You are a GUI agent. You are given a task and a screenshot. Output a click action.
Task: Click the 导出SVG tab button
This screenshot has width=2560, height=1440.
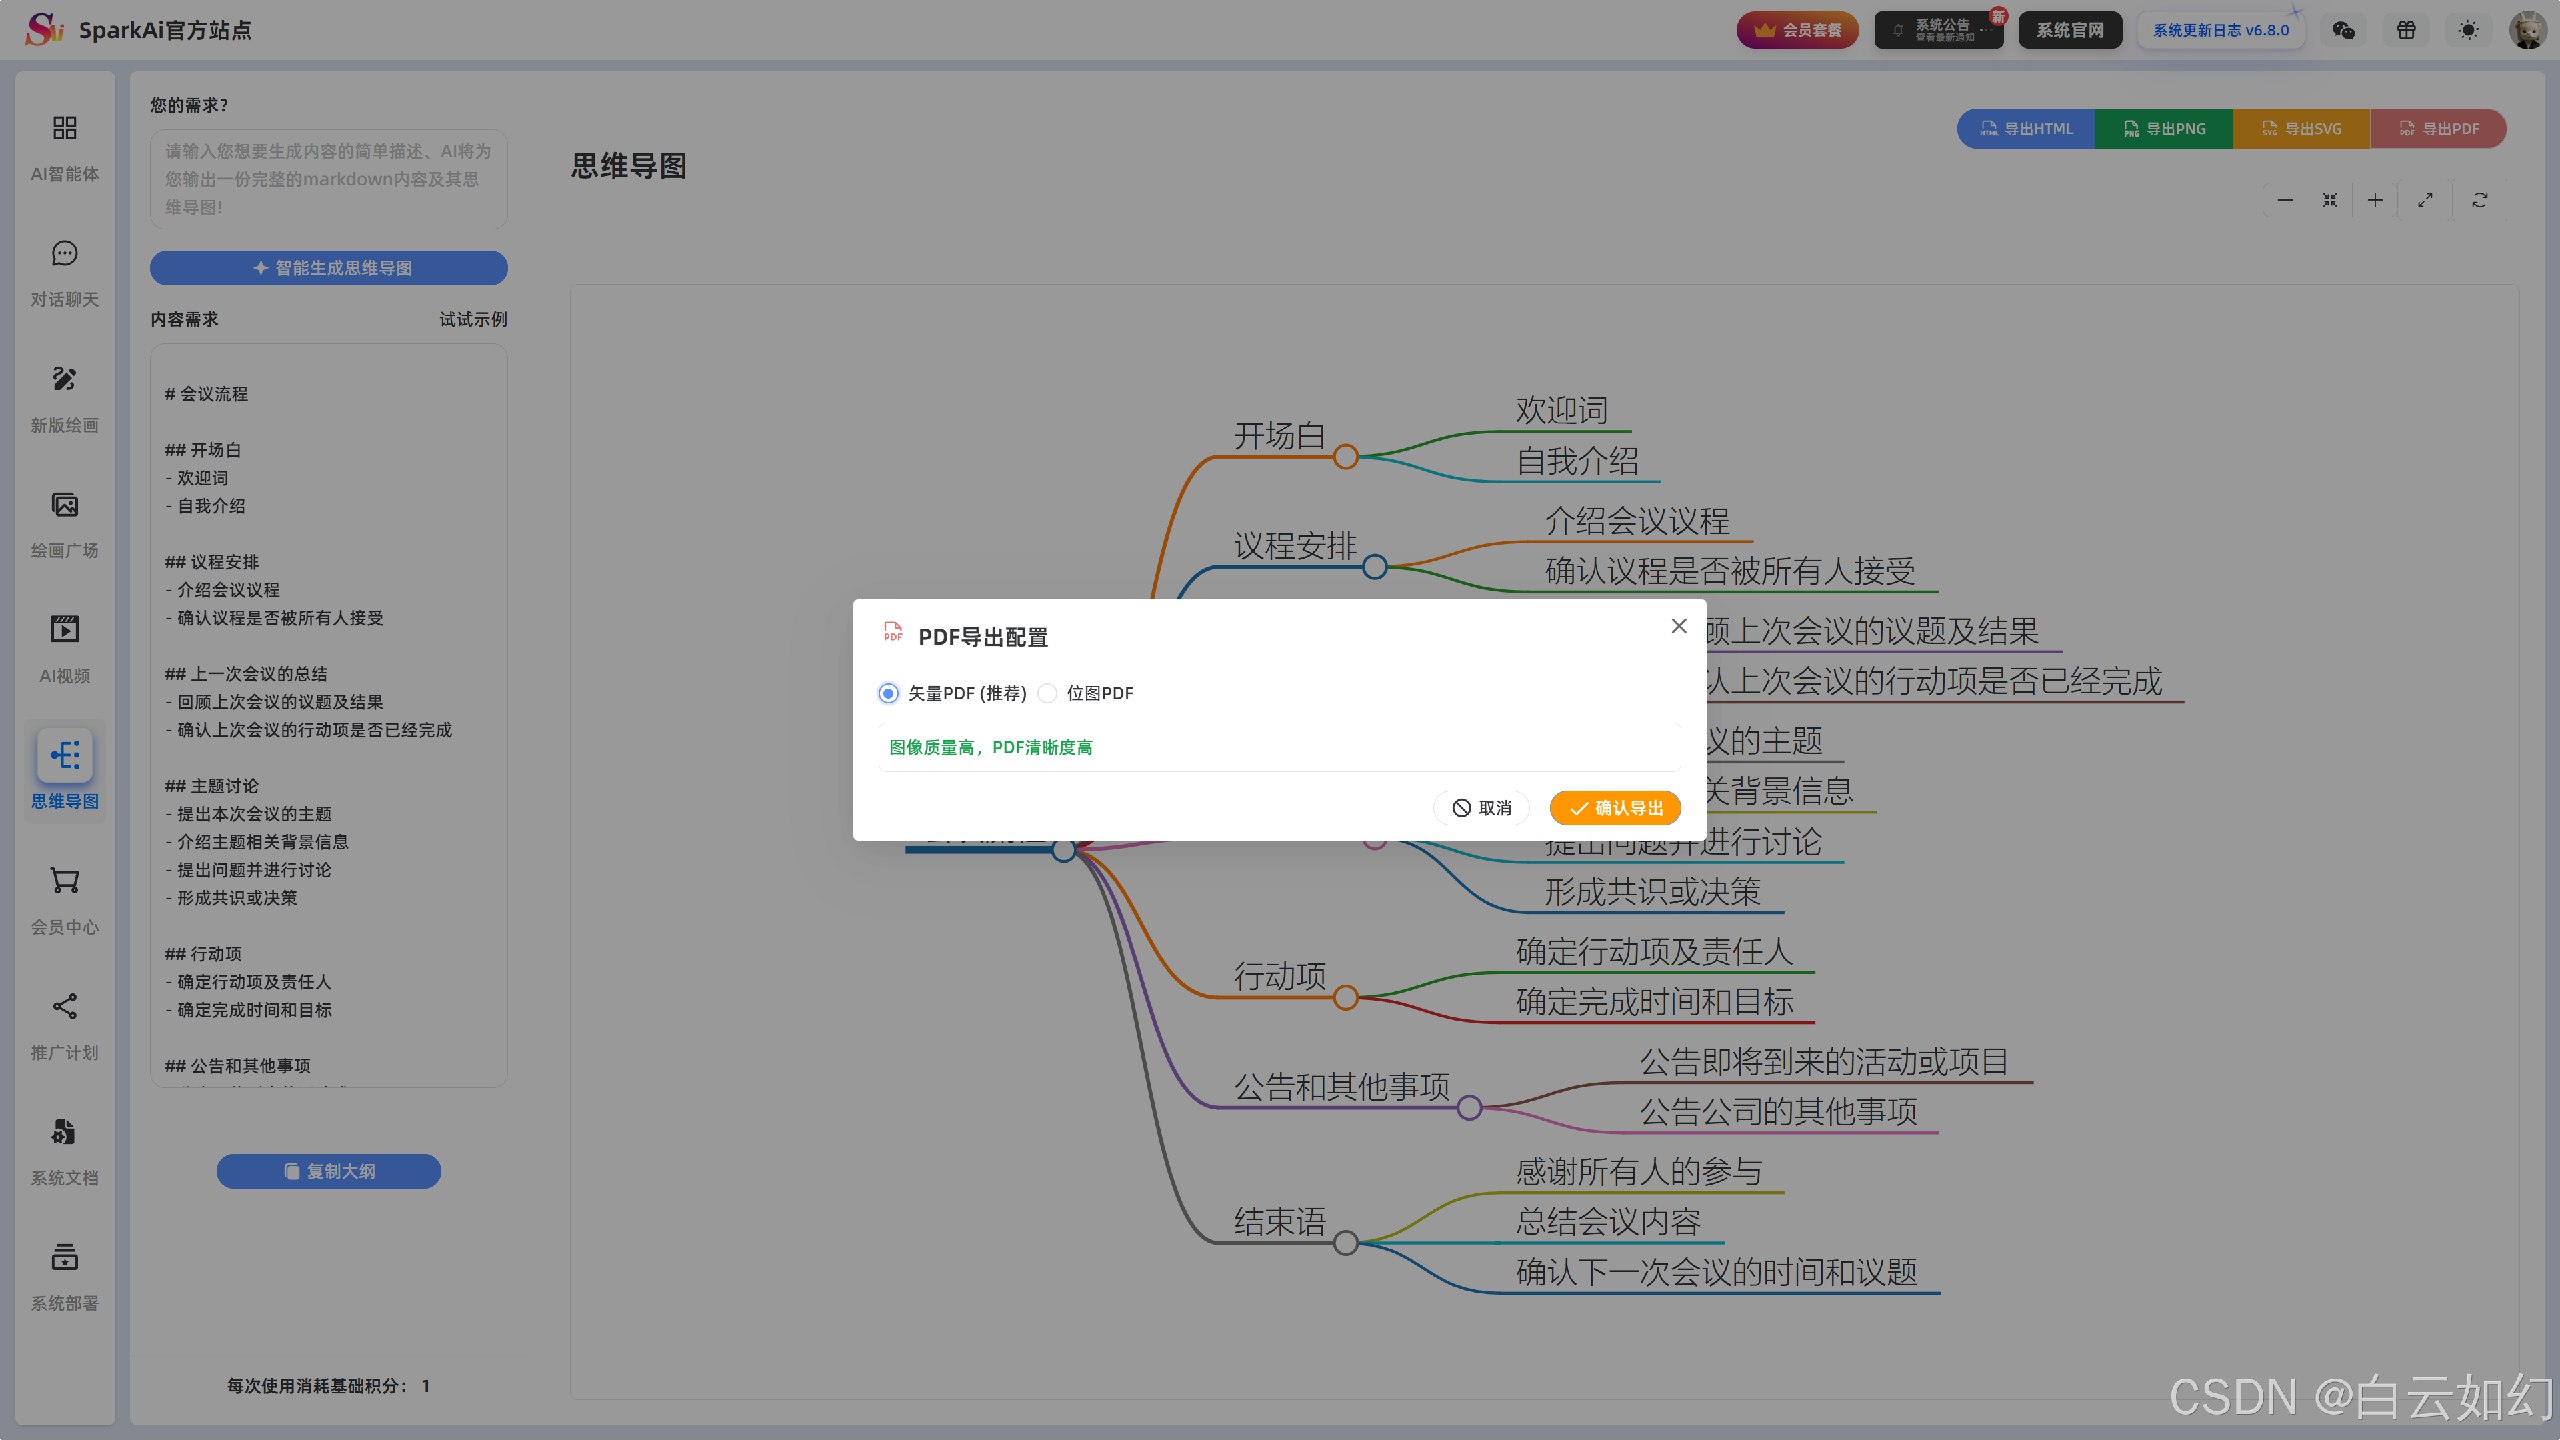point(2301,129)
